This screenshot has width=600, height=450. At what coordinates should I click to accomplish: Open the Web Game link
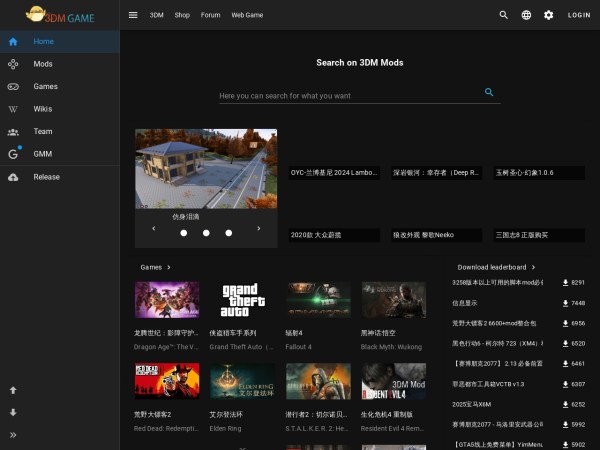tap(247, 15)
